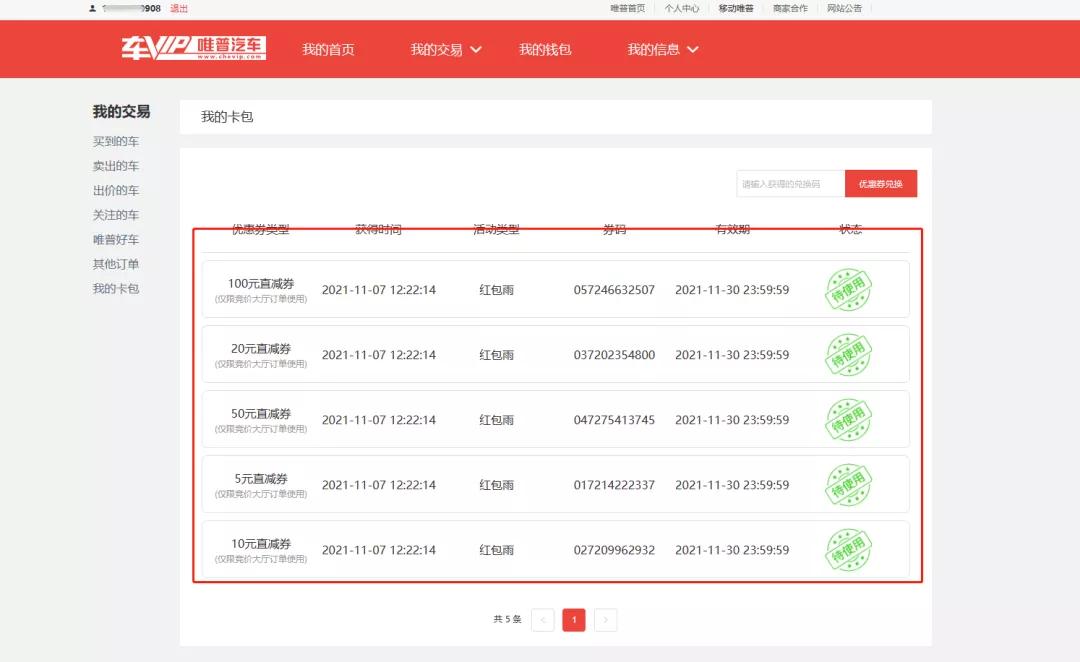Screen dimensions: 1080x662
Task: Click the 20元直减券 coupon name
Action: coord(261,349)
